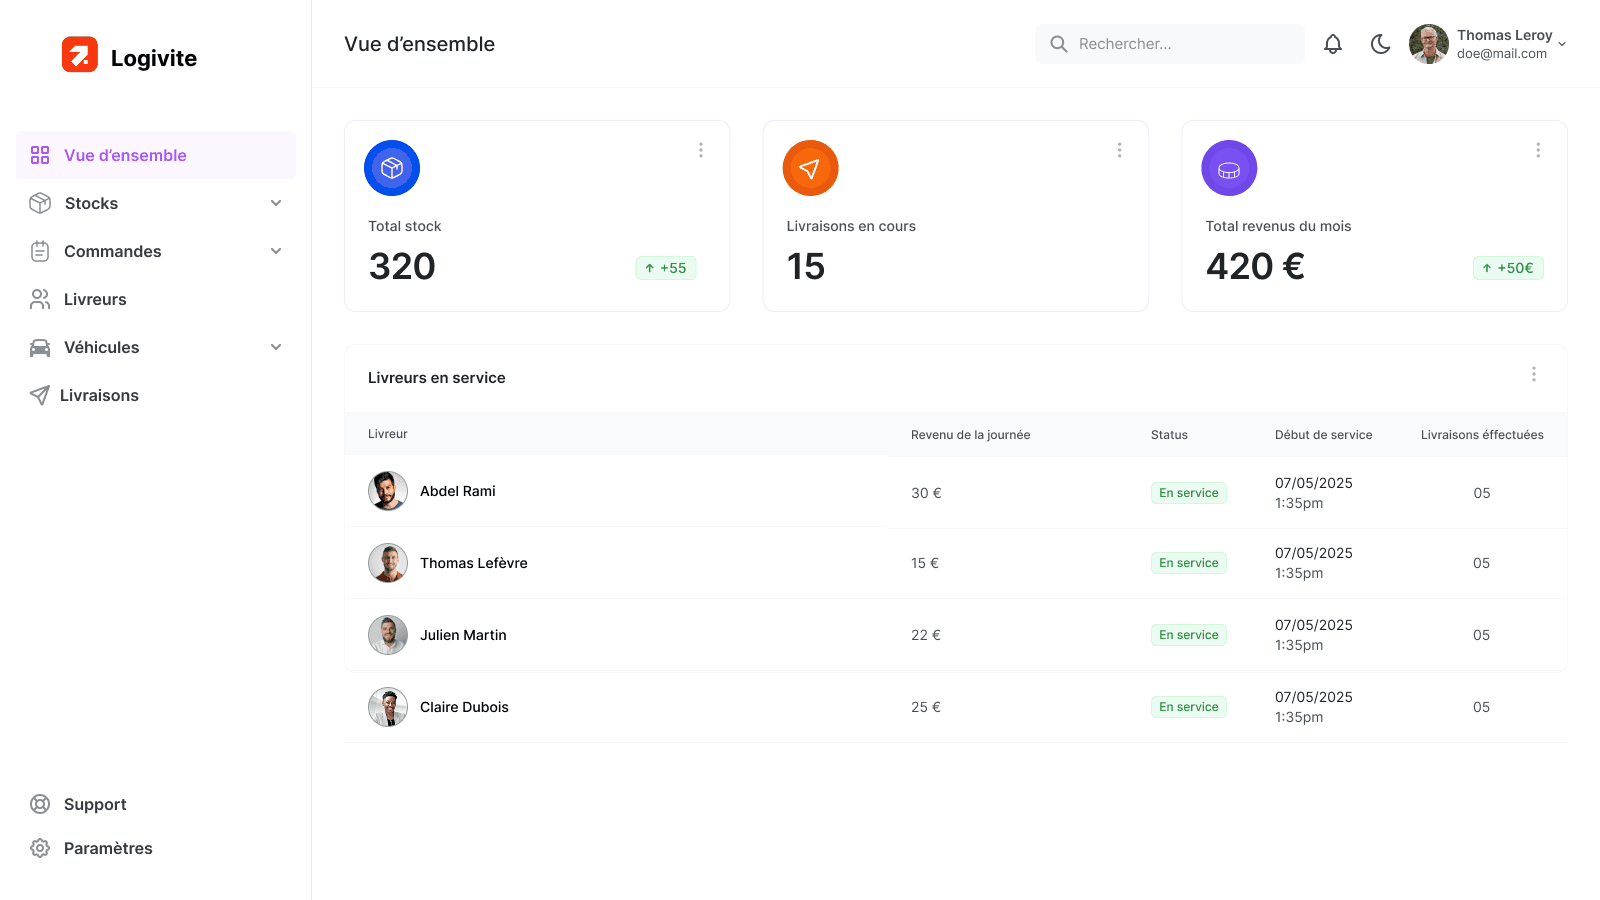
Task: Click Claire Dubois's profile thumbnail
Action: [x=388, y=707]
